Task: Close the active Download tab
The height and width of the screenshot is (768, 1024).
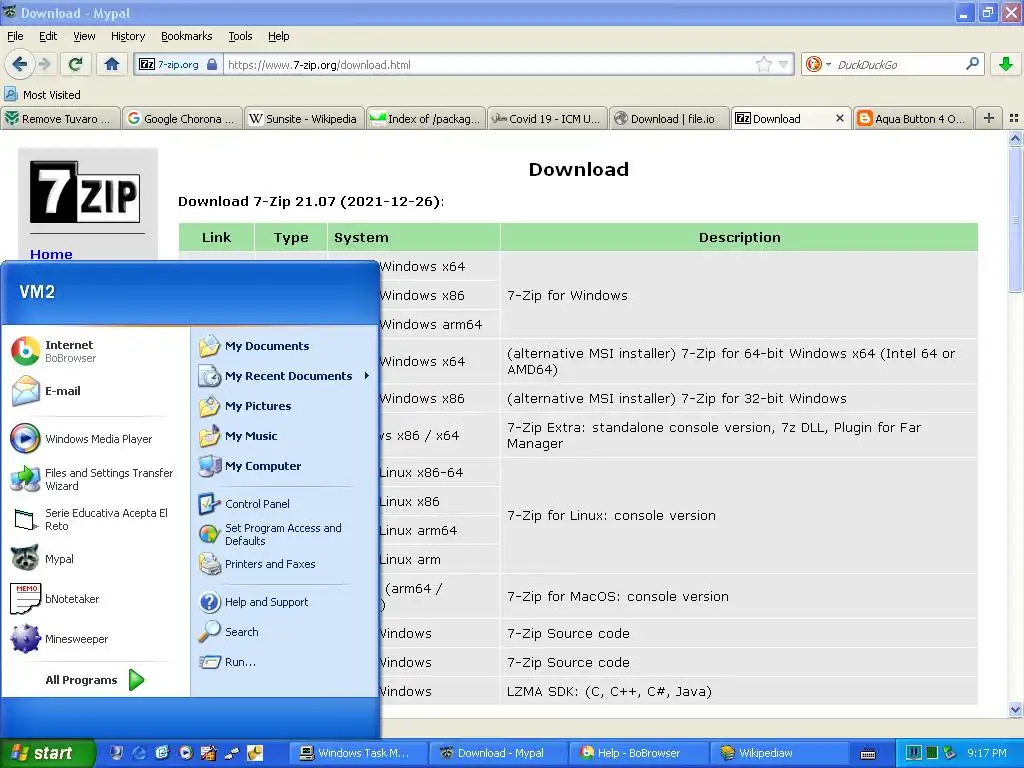Action: (x=840, y=118)
